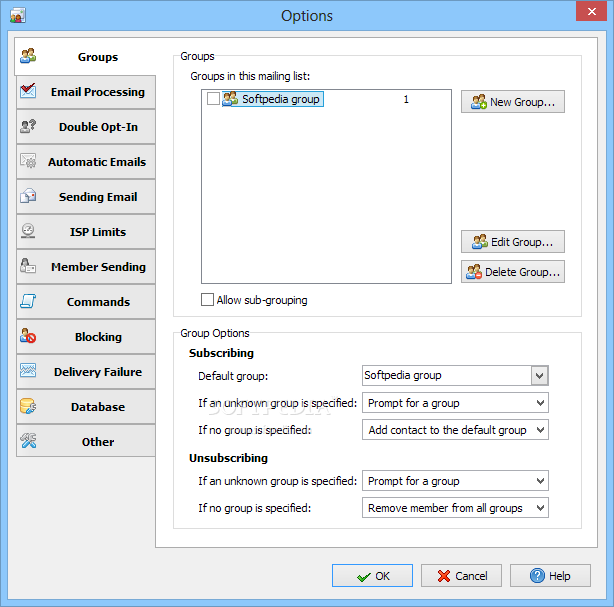
Task: Click the Email Processing envelope icon
Action: [x=28, y=91]
